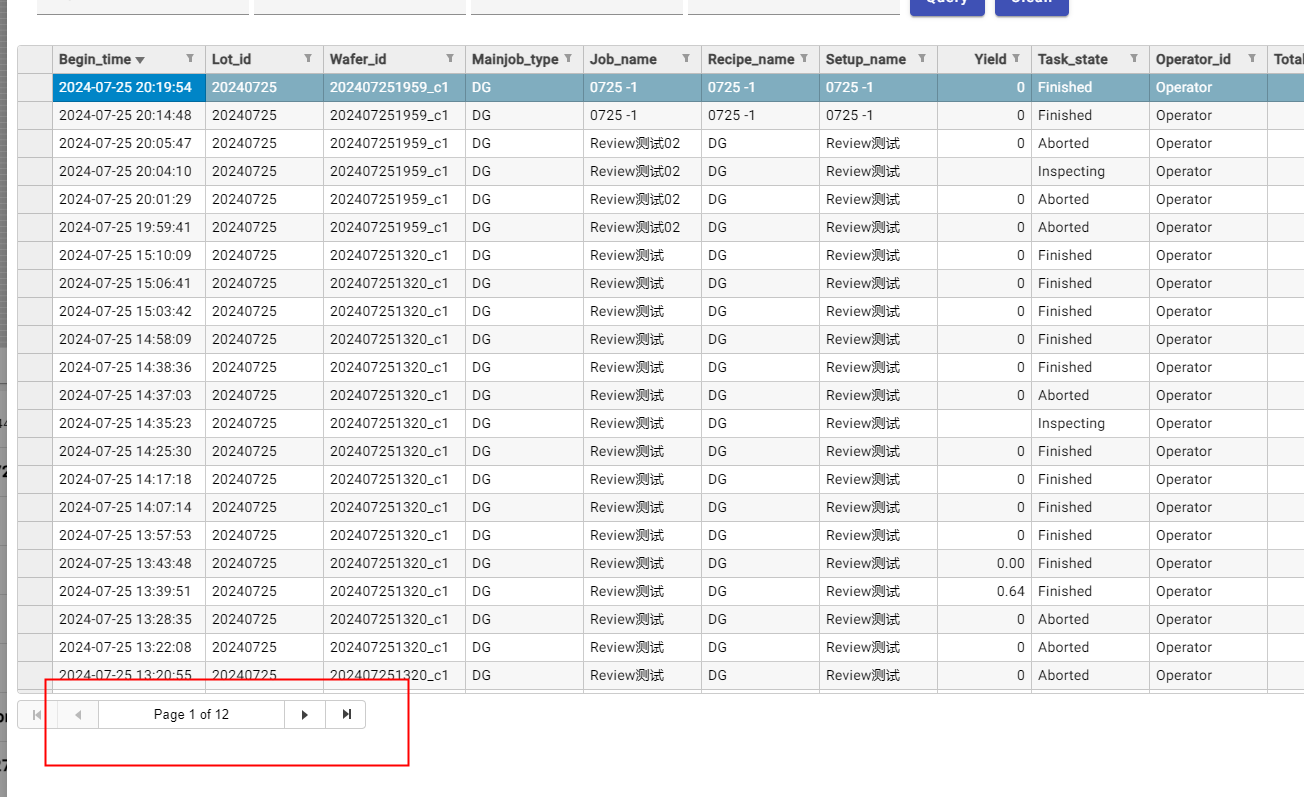Screen dimensions: 1304x797
Task: Select the cell '2024-07-25 15:10:09'
Action: point(129,255)
